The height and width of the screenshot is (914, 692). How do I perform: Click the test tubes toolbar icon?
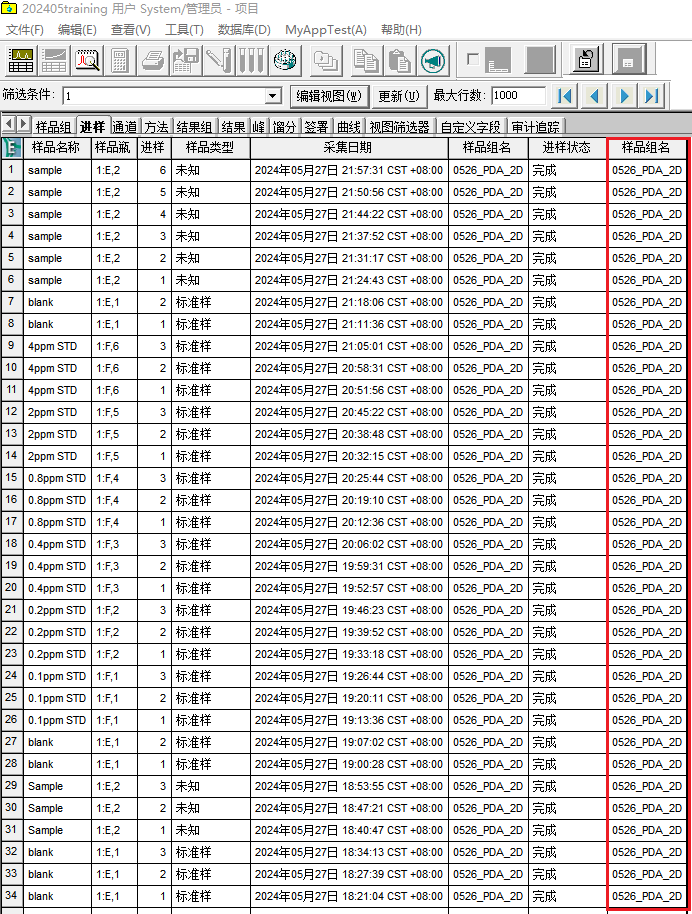coord(251,61)
